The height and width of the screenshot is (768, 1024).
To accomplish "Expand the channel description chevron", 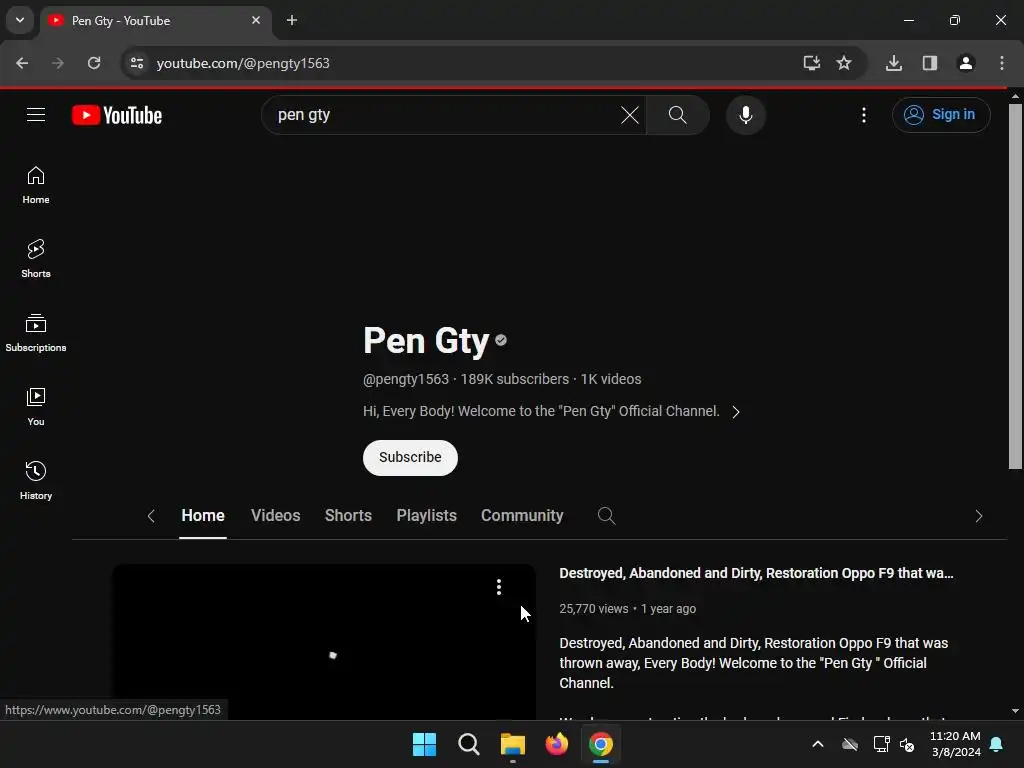I will (735, 412).
